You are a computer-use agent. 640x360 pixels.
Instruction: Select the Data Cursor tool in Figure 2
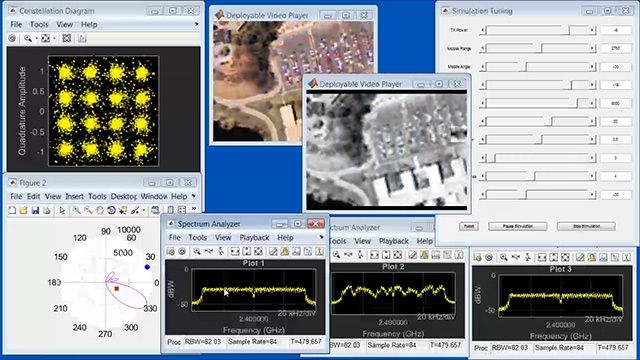(x=122, y=210)
